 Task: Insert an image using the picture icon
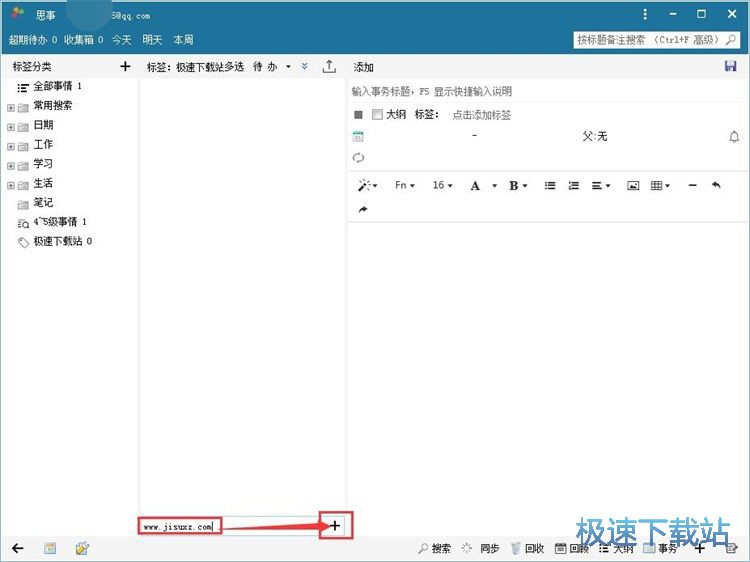click(633, 186)
